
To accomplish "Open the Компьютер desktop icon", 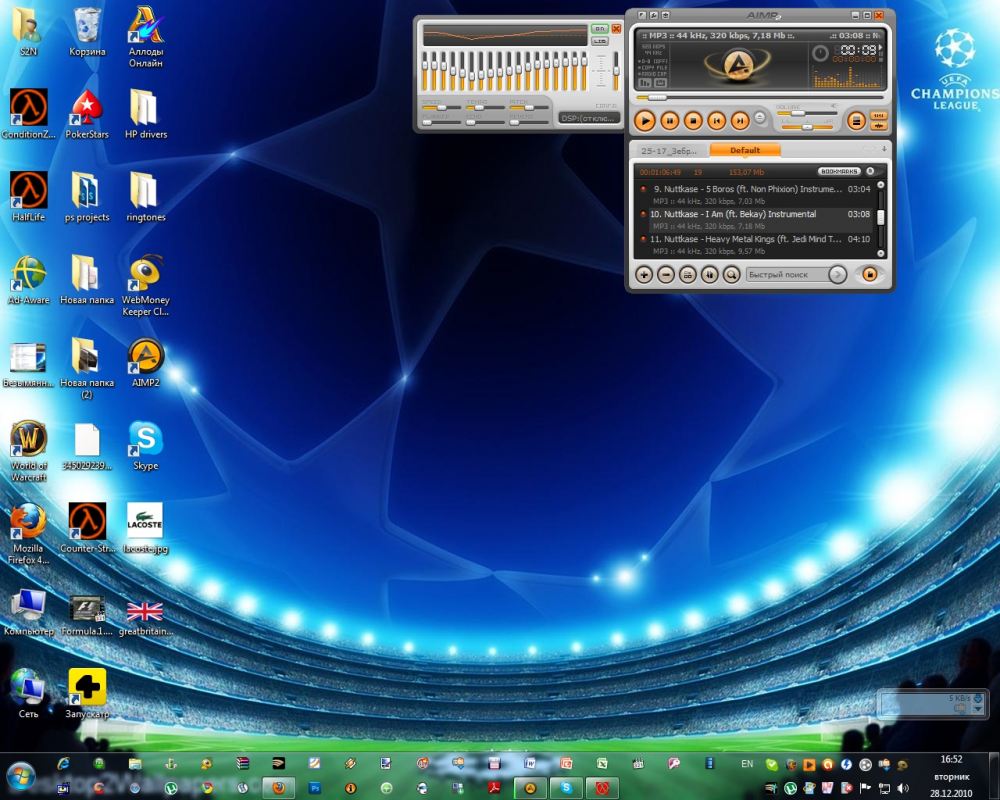I will [28, 612].
